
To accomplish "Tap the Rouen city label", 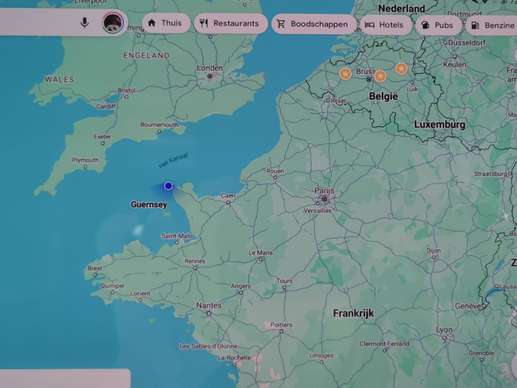I will pyautogui.click(x=275, y=171).
